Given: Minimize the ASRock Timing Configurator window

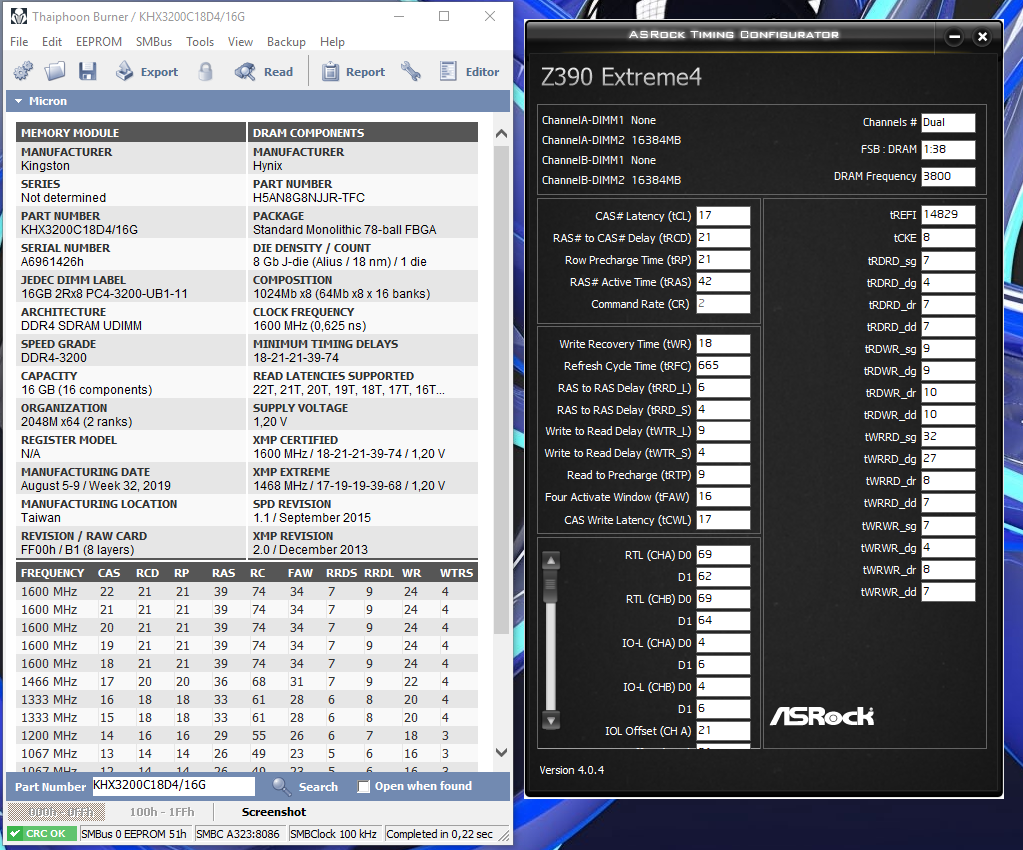Looking at the screenshot, I should tap(954, 37).
